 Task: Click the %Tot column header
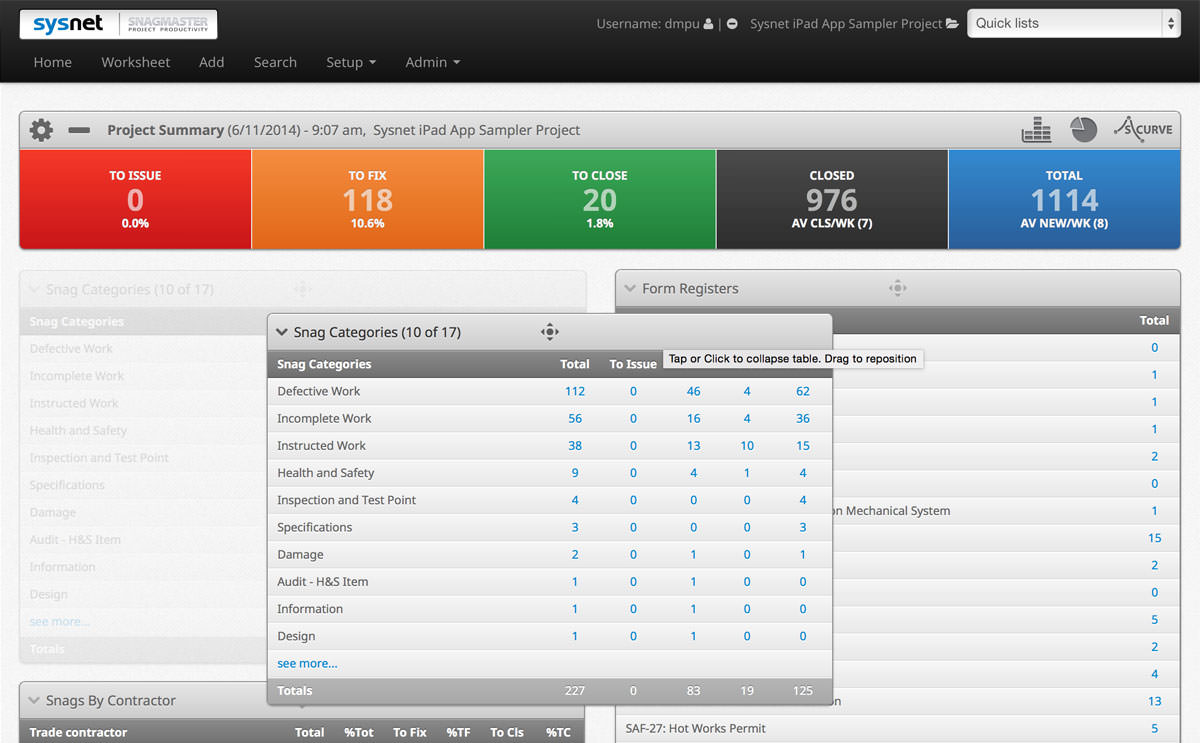359,732
